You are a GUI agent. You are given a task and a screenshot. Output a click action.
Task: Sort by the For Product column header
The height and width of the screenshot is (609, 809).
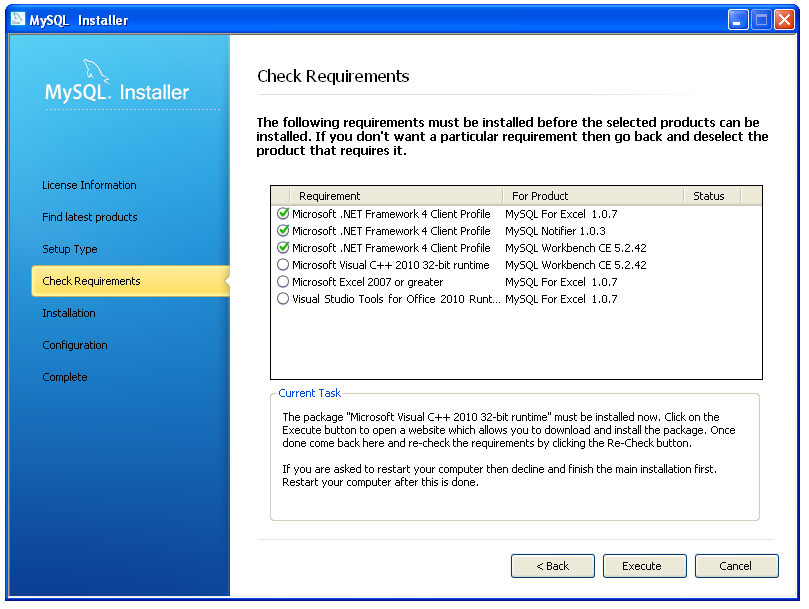593,196
